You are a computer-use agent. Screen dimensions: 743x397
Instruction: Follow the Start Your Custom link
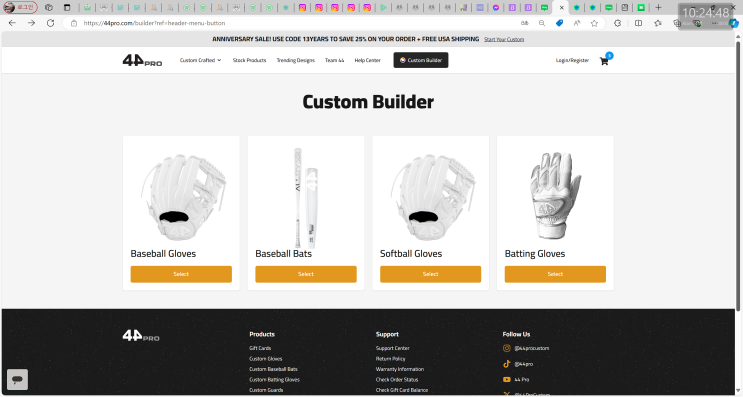click(504, 39)
